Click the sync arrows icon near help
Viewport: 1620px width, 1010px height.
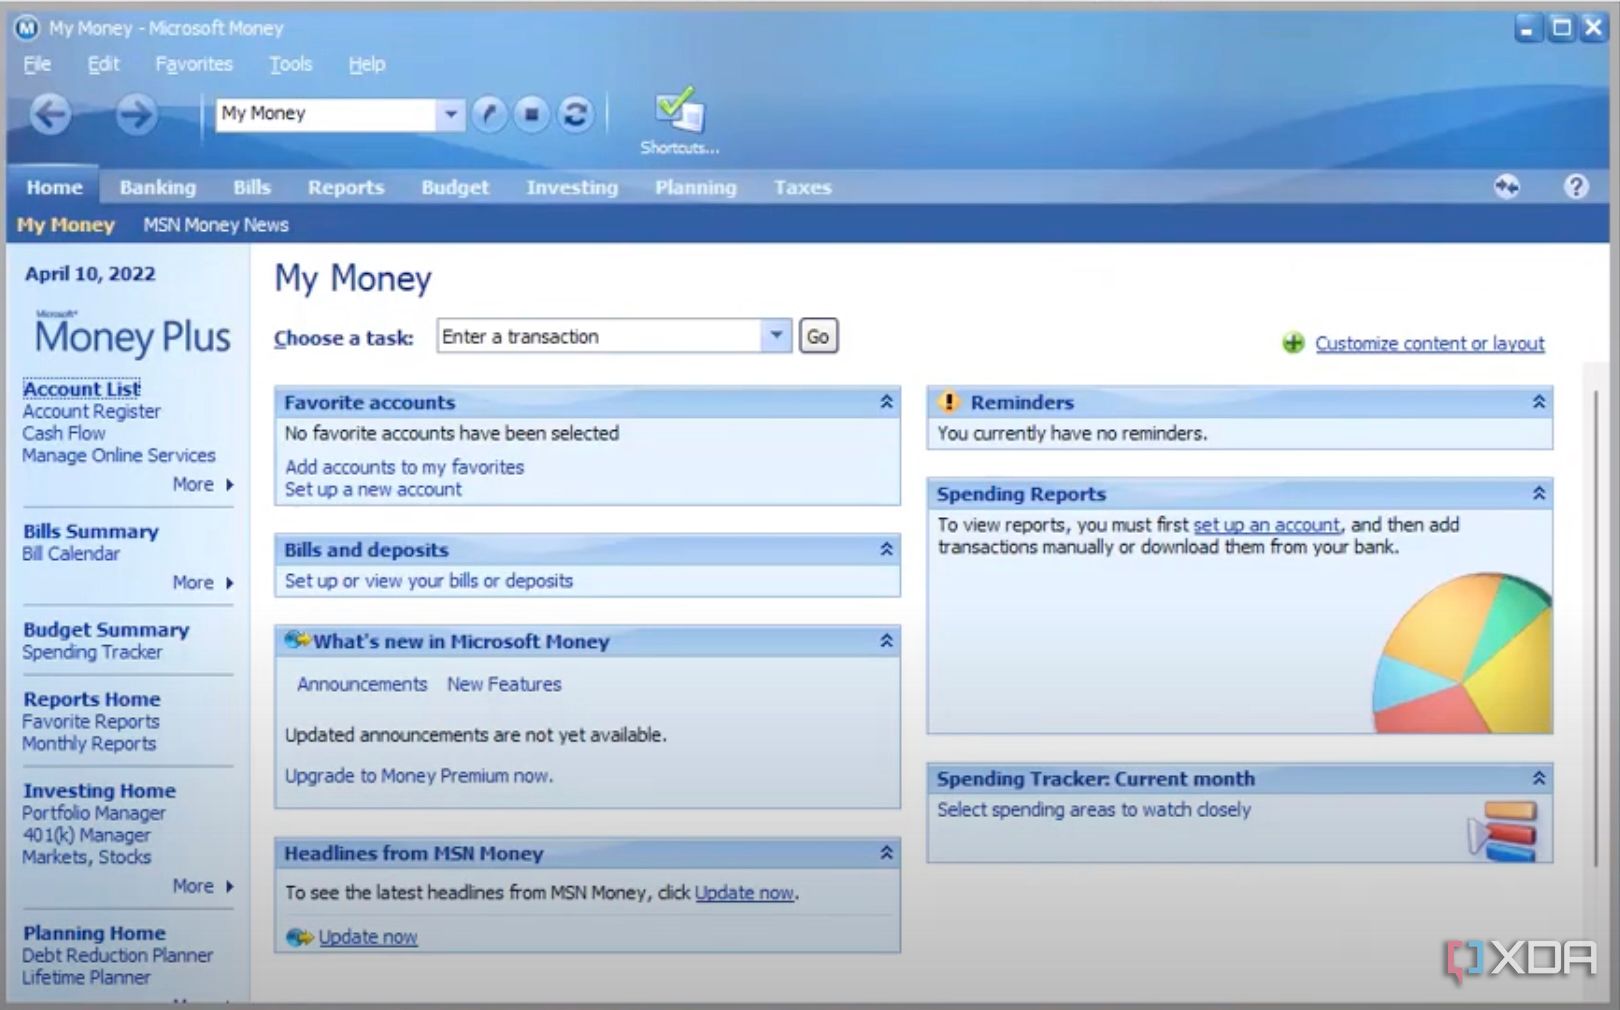[x=1507, y=186]
